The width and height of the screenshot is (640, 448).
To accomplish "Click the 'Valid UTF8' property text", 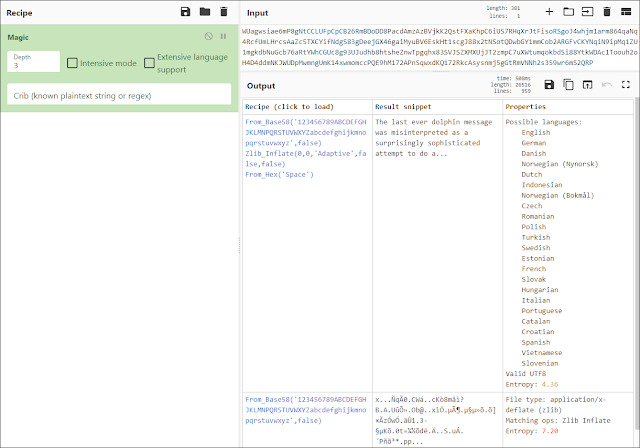I will pos(526,374).
